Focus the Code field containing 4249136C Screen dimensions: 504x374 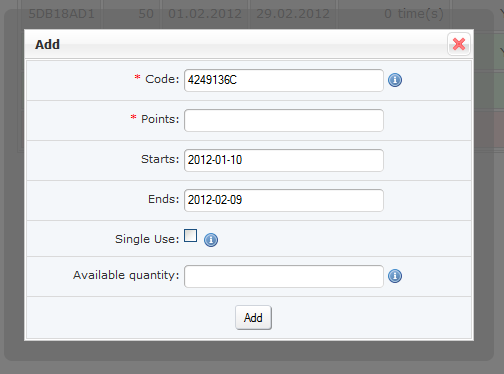pos(284,80)
